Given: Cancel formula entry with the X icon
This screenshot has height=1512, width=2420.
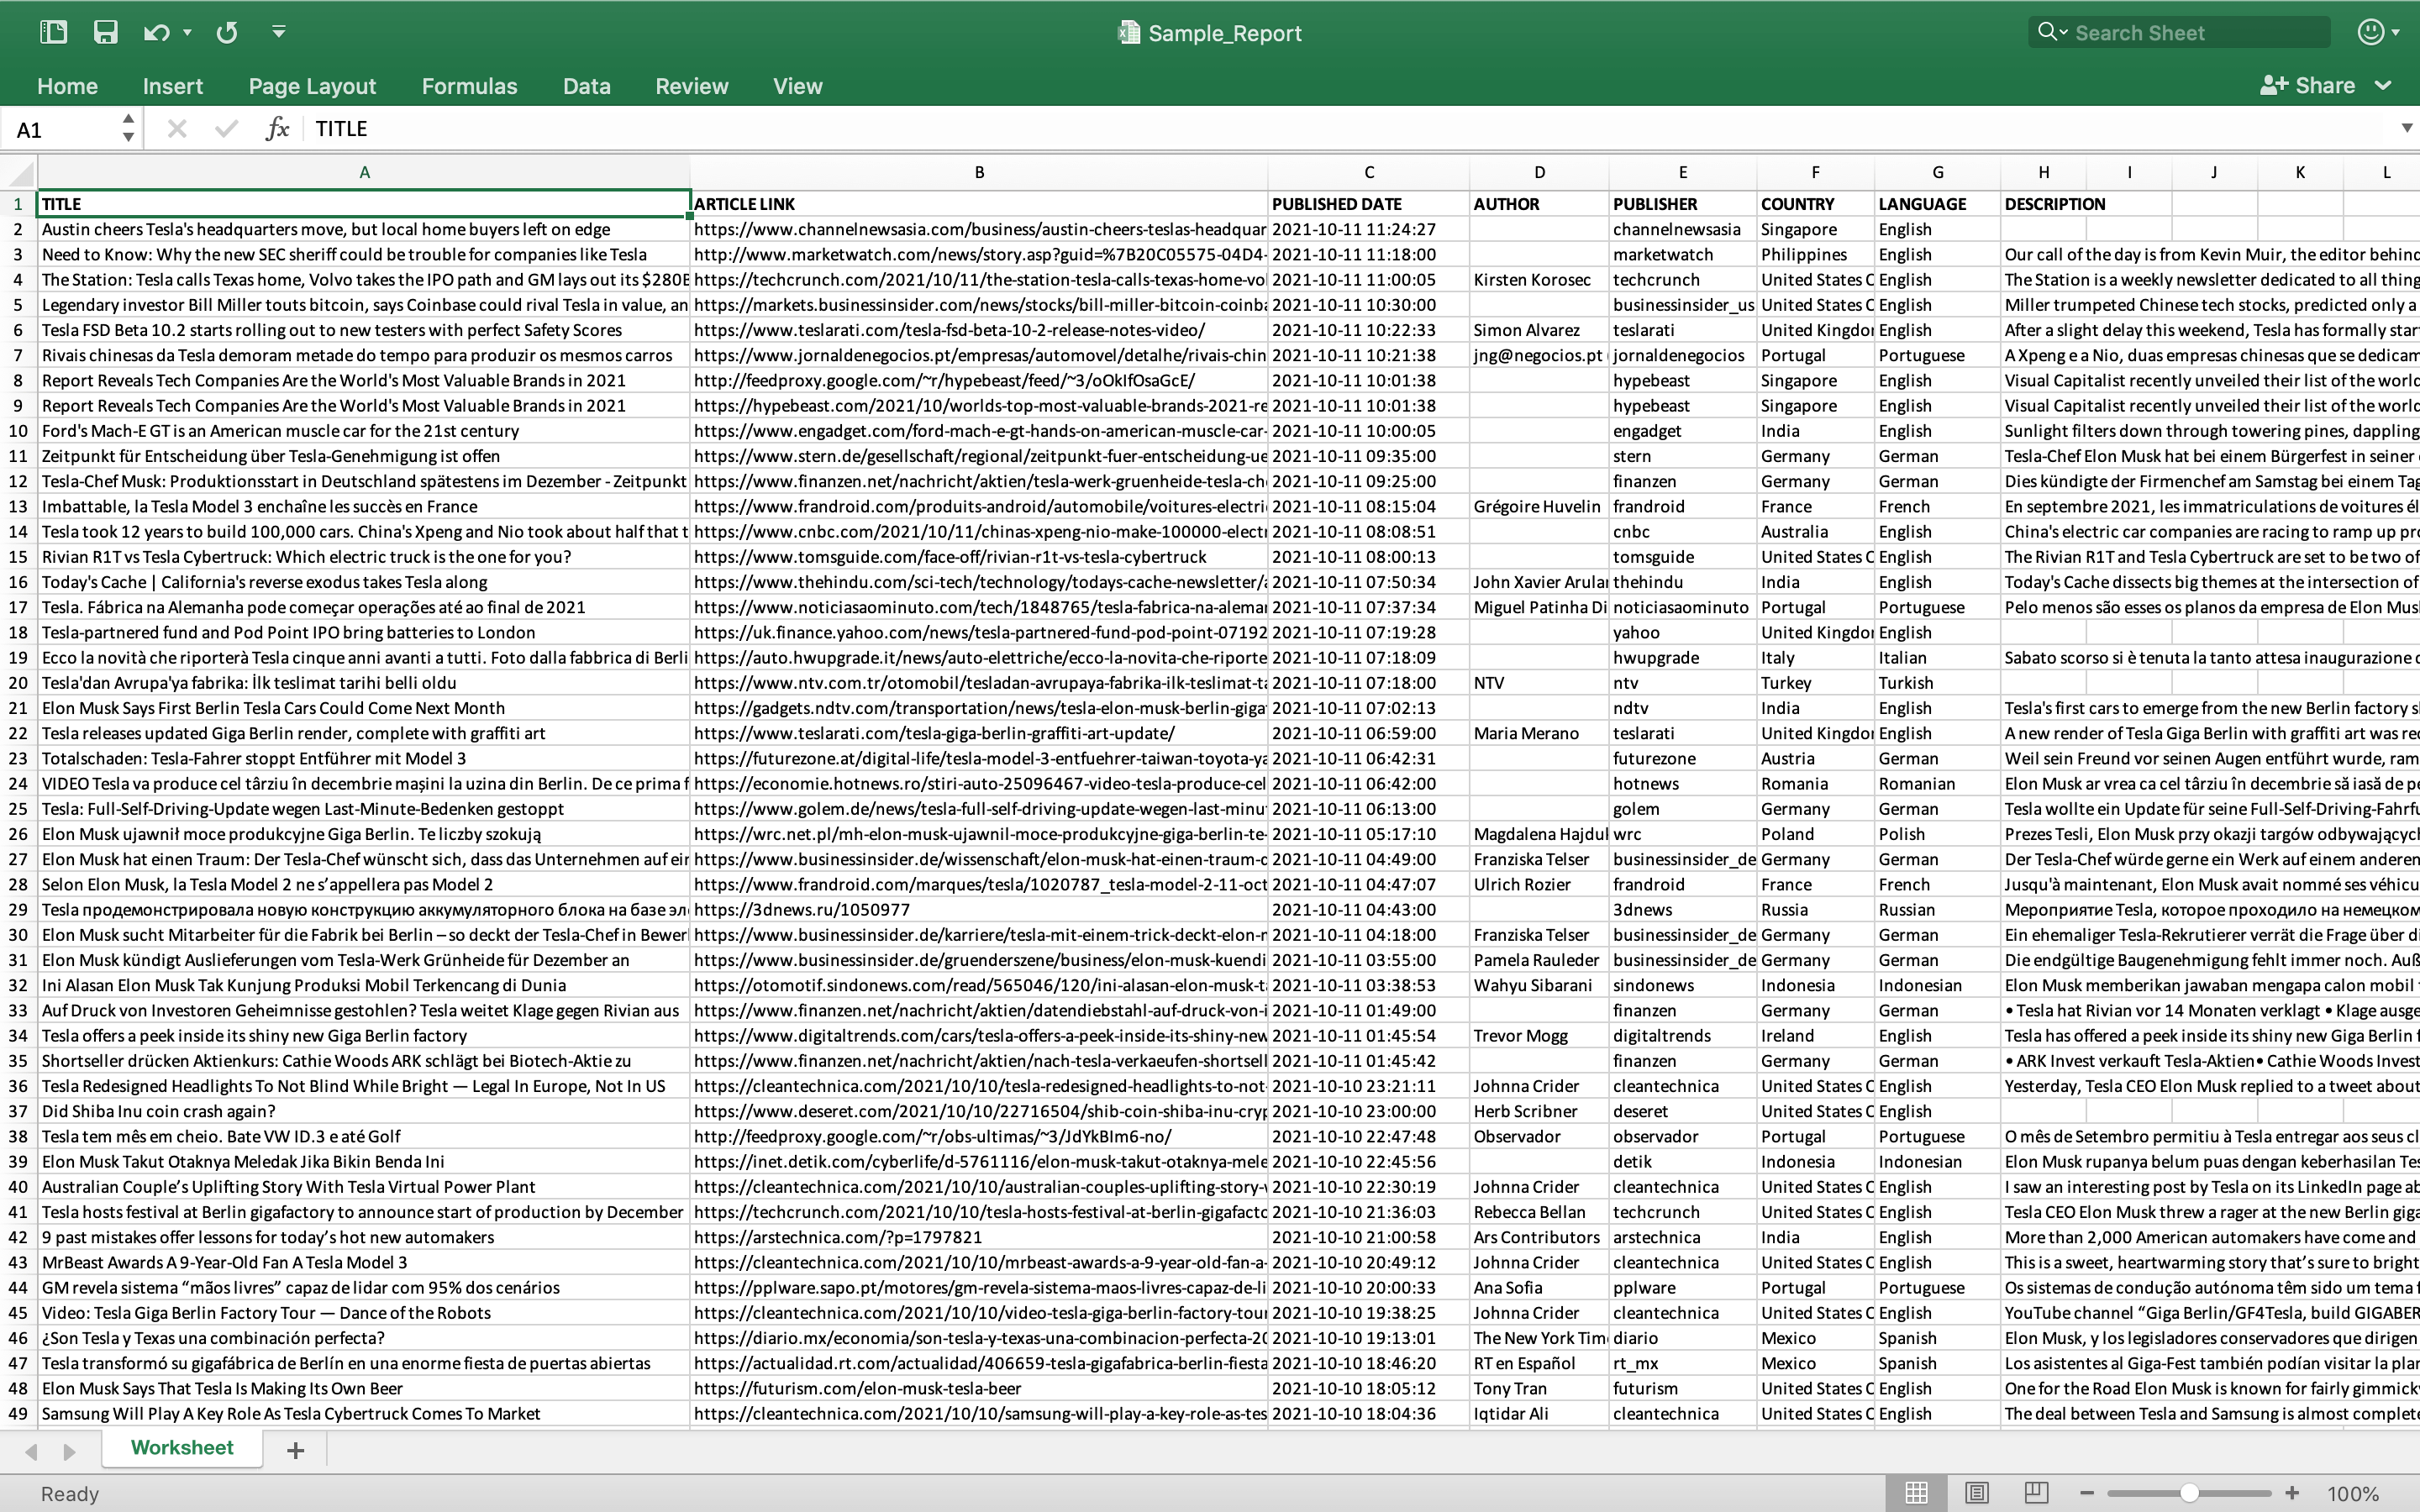Looking at the screenshot, I should click(177, 128).
